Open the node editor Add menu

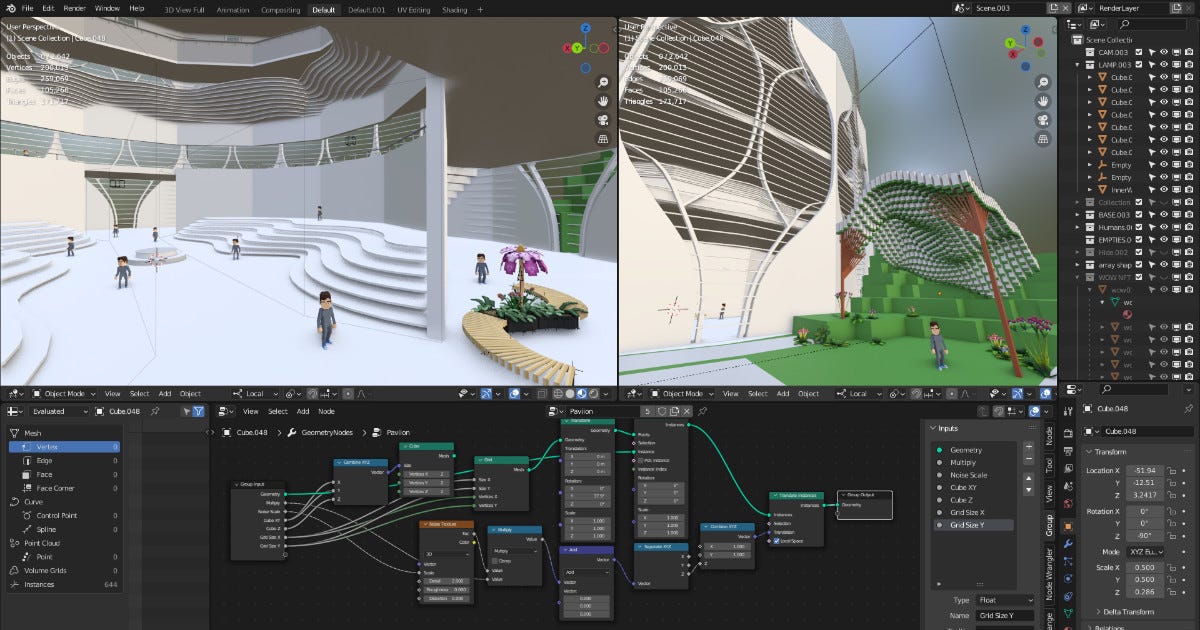[302, 411]
